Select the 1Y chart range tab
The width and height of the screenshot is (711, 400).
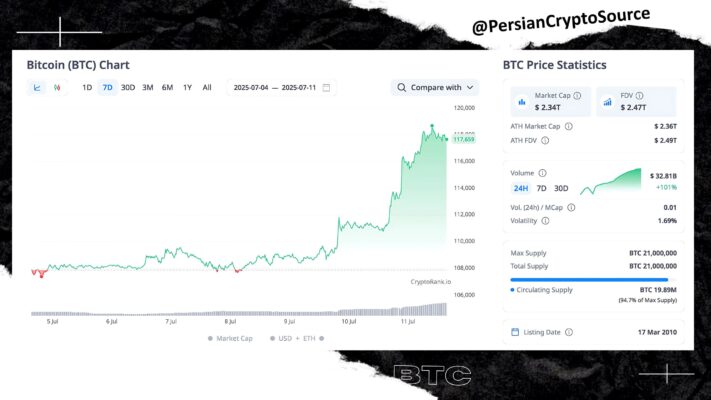click(187, 88)
